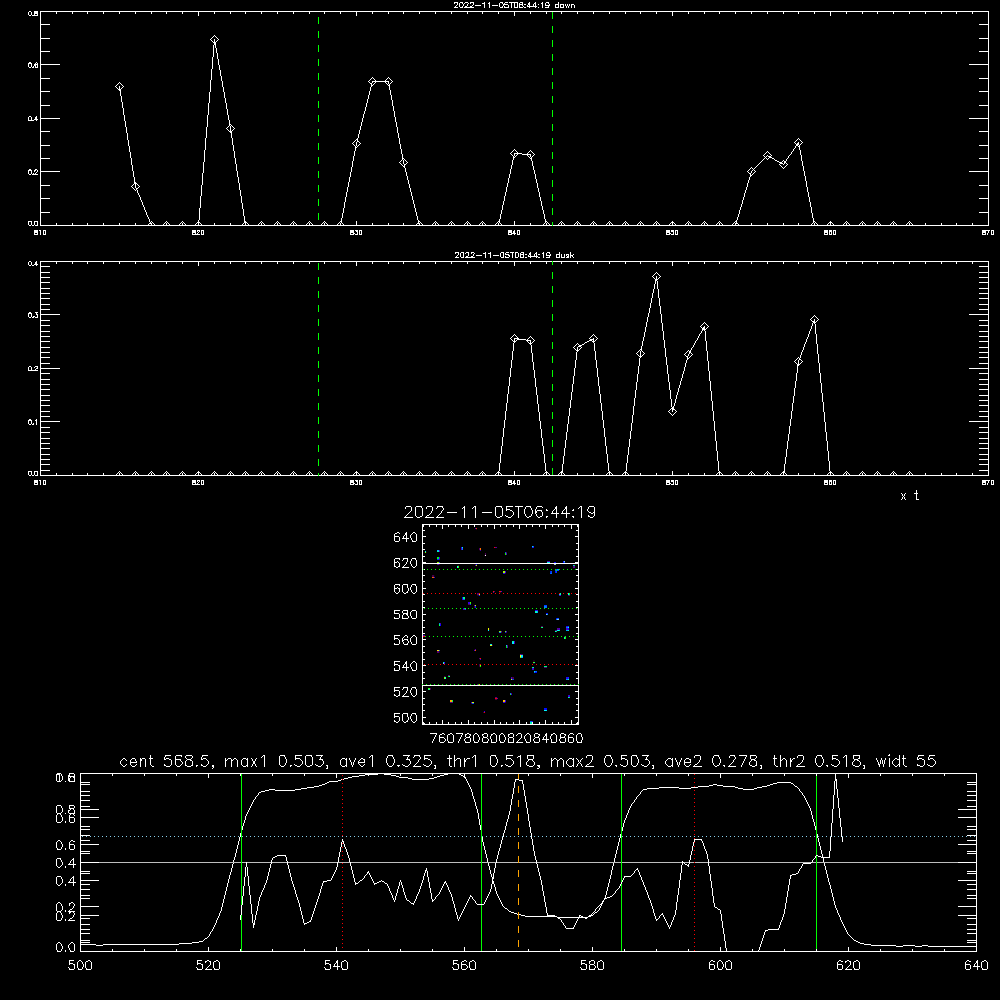Click tick label 580 on profile plot x-axis
1000x1000 pixels.
tap(592, 966)
